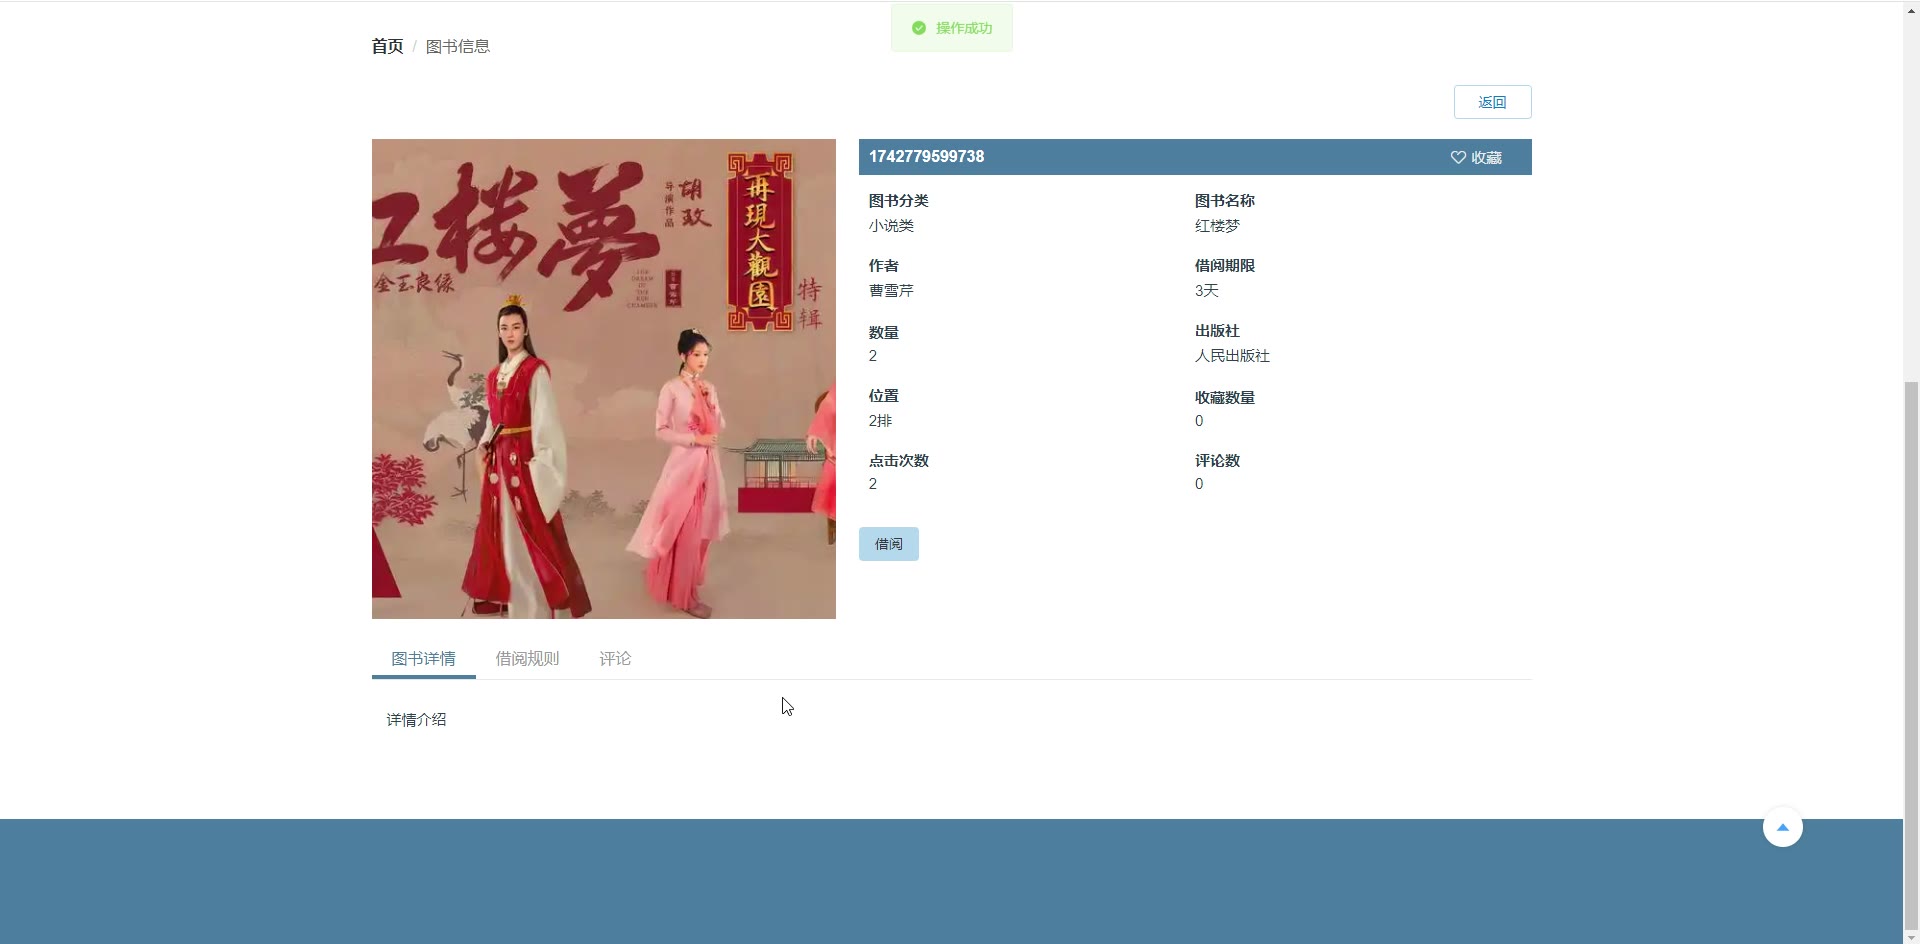Screen dimensions: 1920x944
Task: Click 图书信息 in the breadcrumb
Action: [458, 46]
